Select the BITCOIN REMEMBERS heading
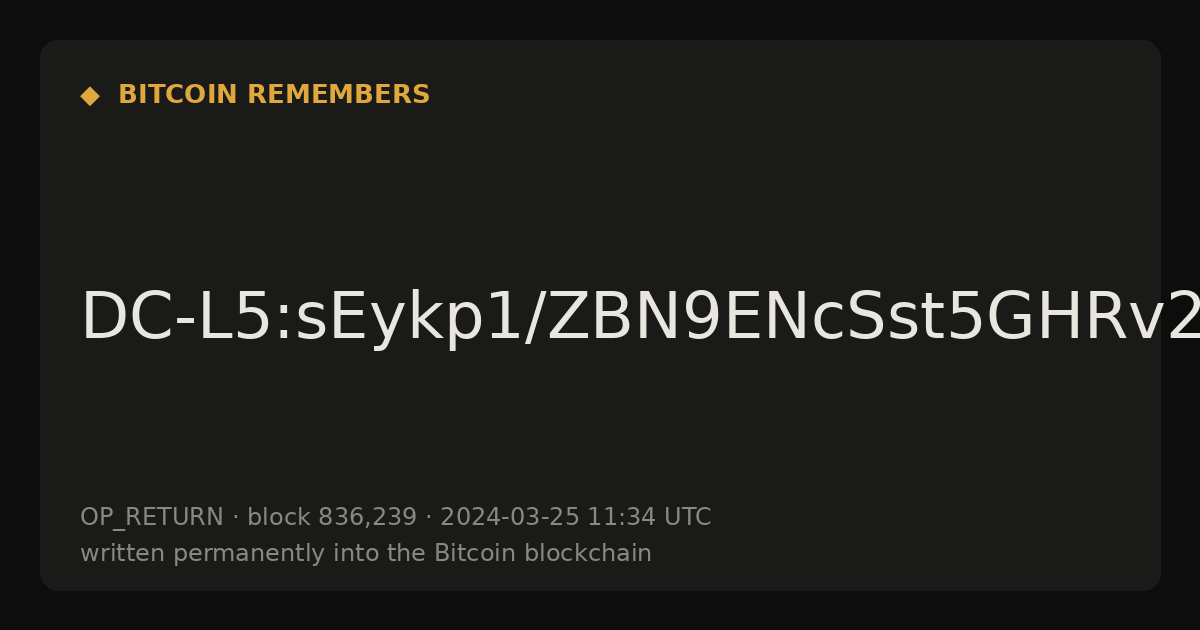 (274, 95)
